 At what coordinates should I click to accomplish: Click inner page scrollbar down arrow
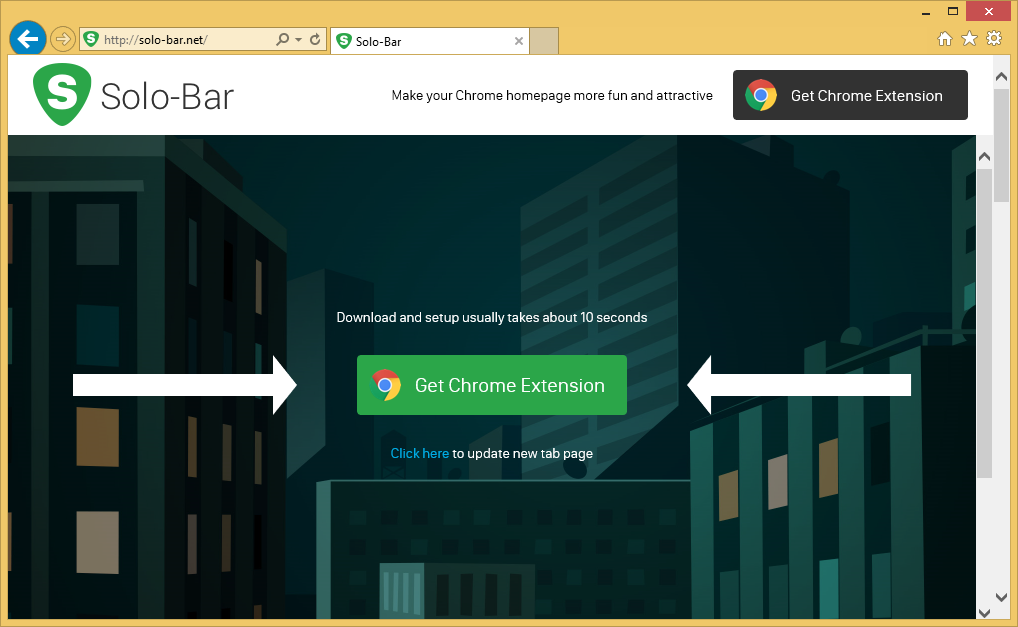pyautogui.click(x=984, y=613)
